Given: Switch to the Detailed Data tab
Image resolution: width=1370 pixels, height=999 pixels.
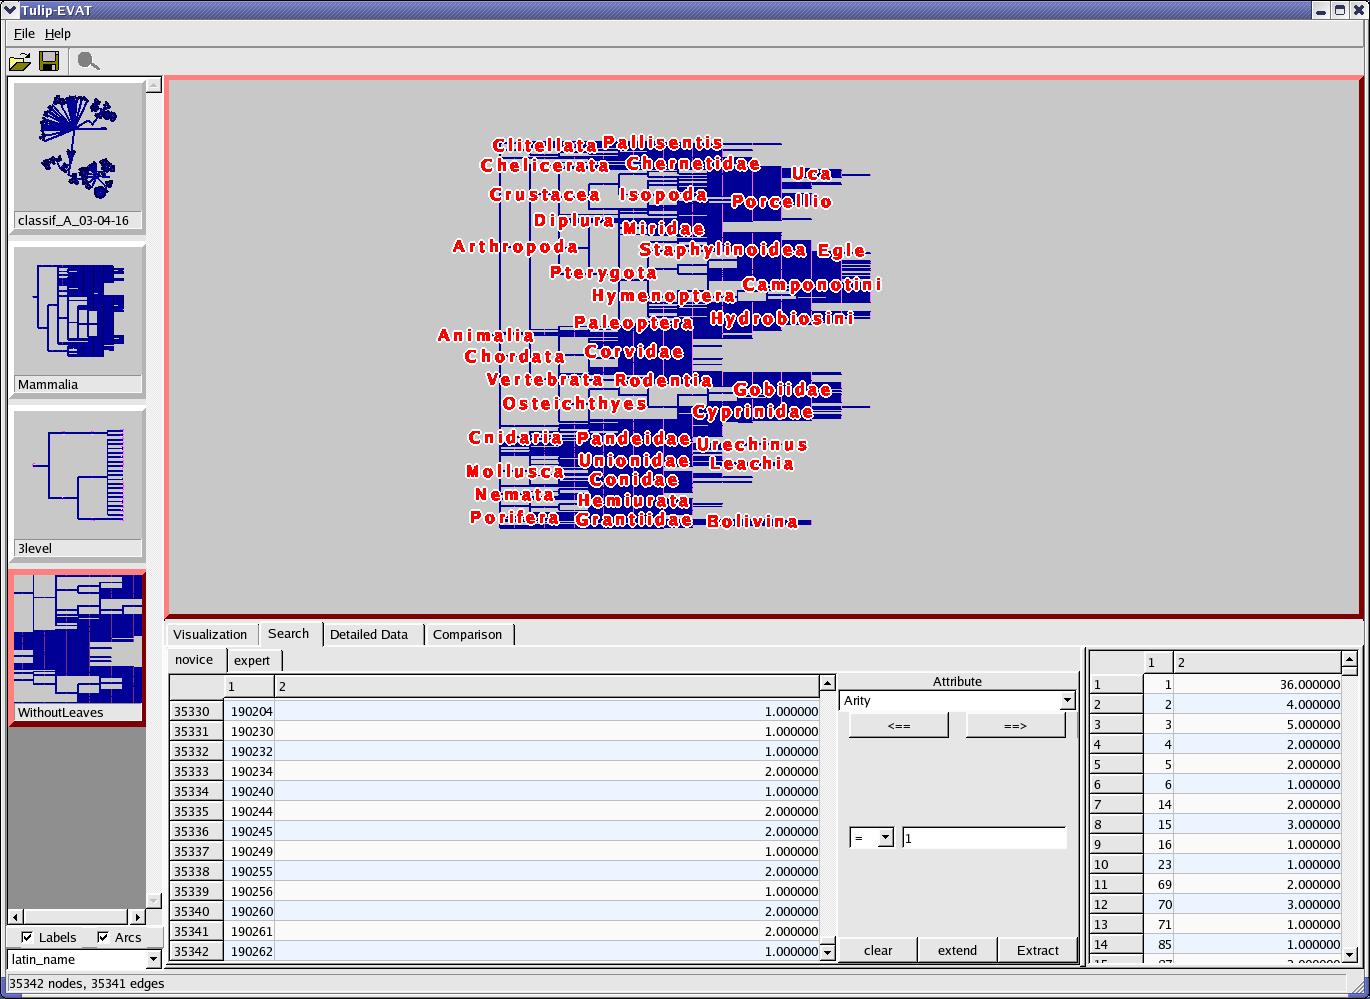Looking at the screenshot, I should [x=369, y=634].
